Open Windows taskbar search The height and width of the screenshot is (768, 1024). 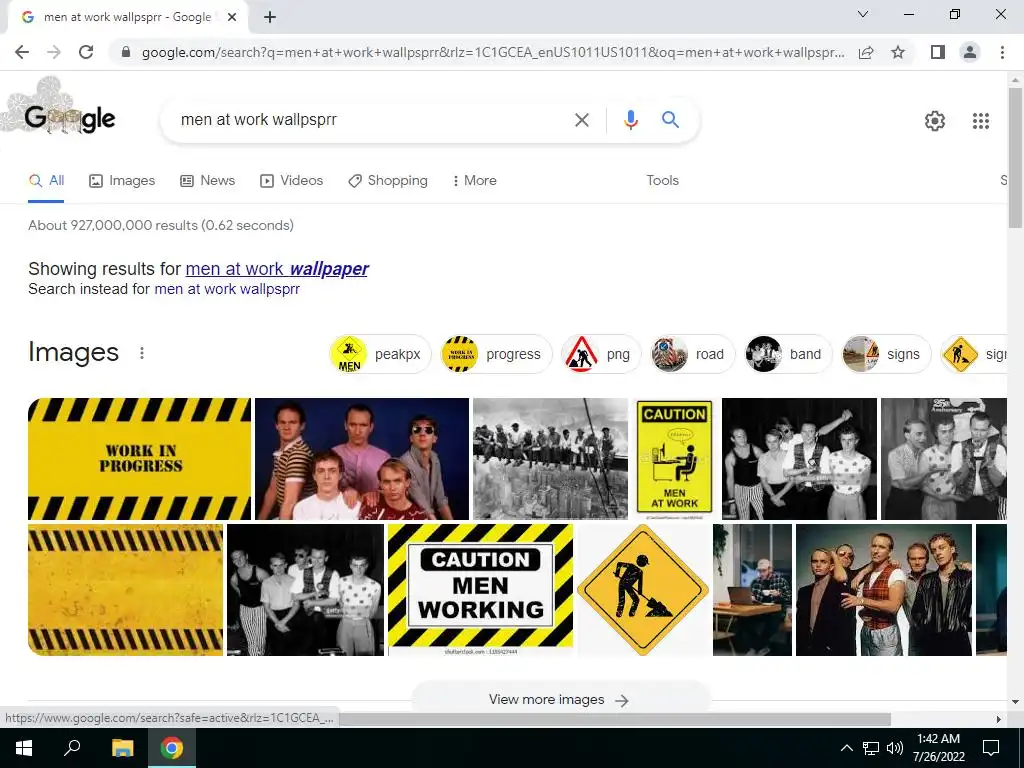pos(72,748)
